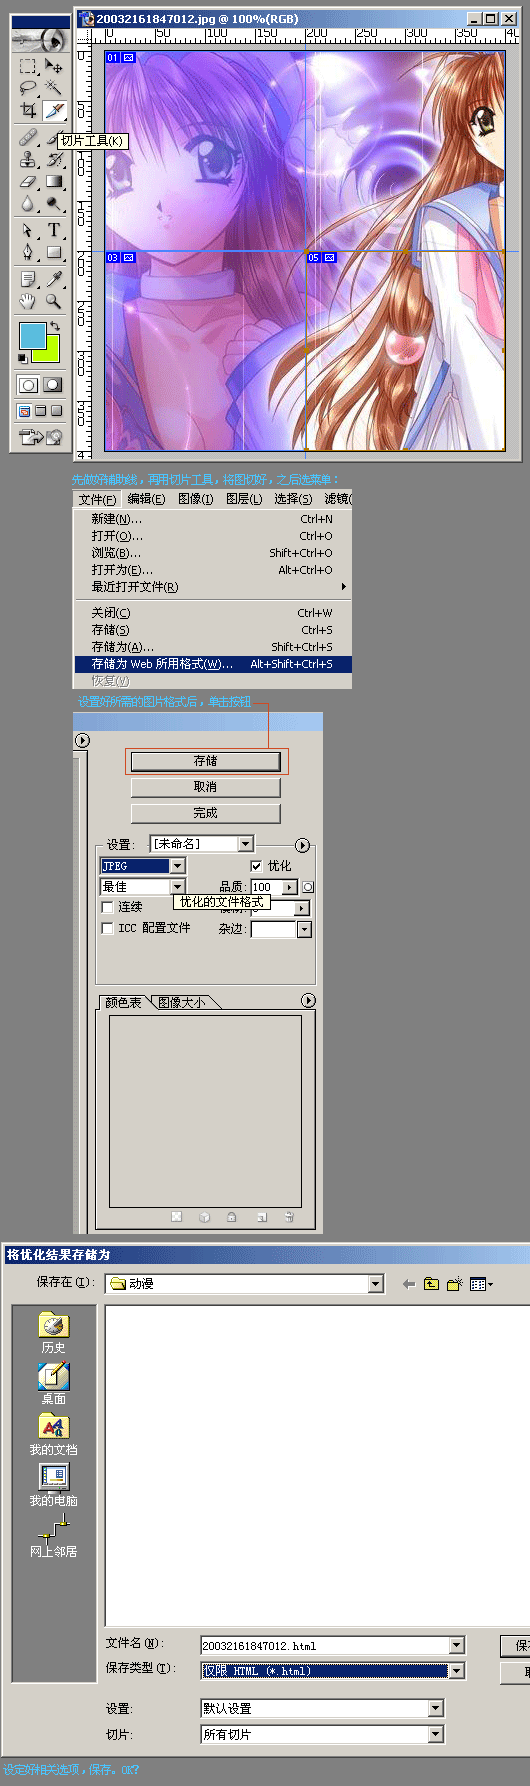
Task: Activate the Eyedropper tool
Action: [x=54, y=279]
